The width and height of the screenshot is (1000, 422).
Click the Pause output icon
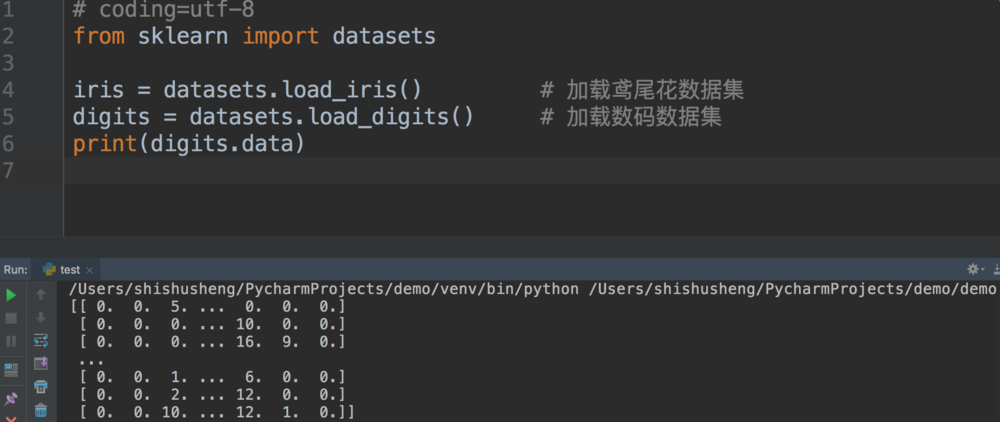click(x=11, y=341)
